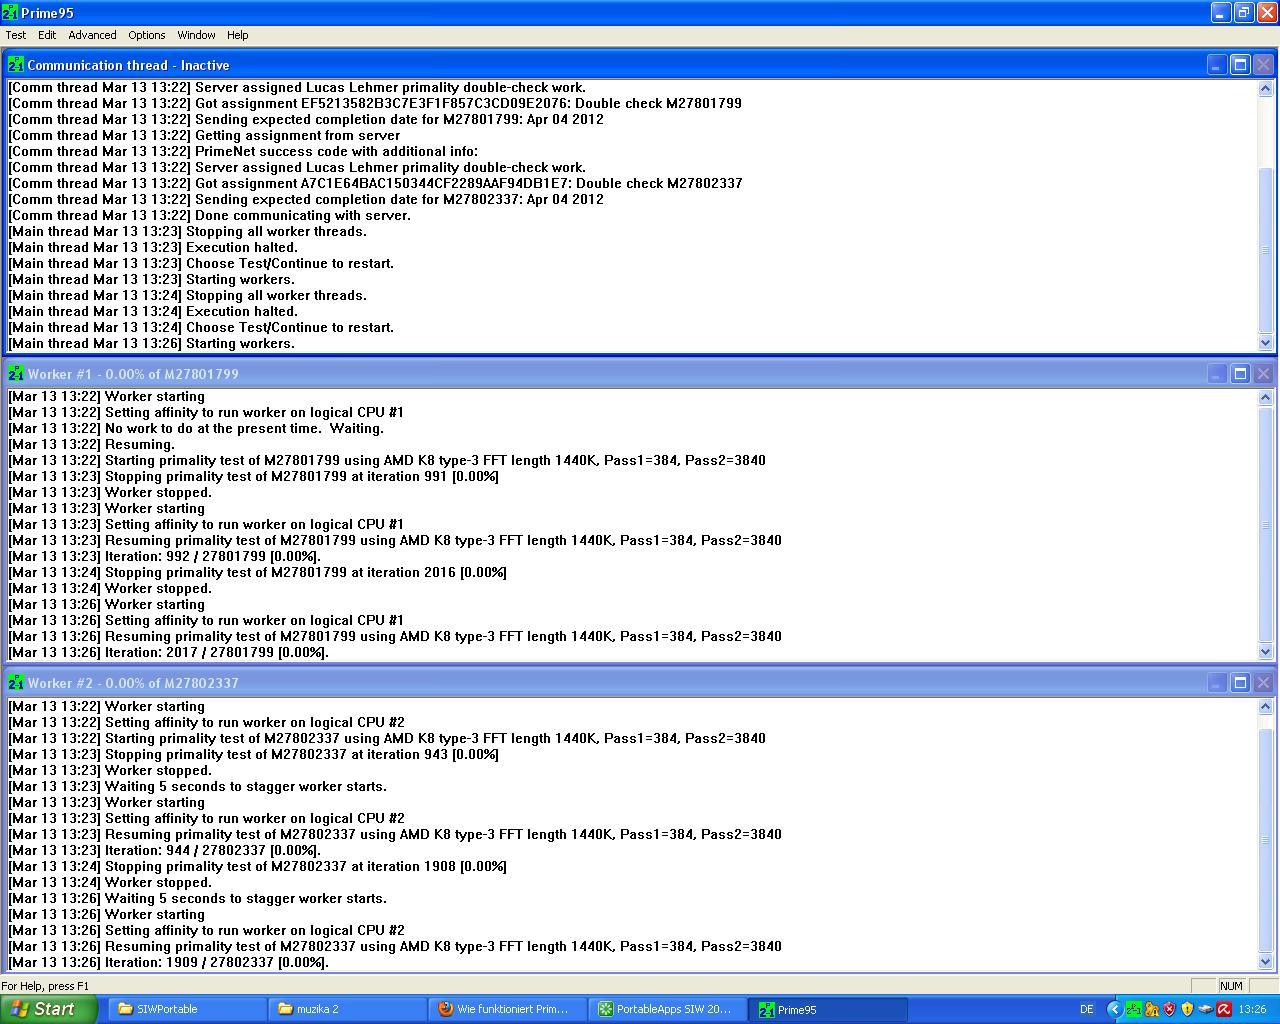Minimize the Worker #1 window
Image resolution: width=1280 pixels, height=1024 pixels.
[1216, 374]
